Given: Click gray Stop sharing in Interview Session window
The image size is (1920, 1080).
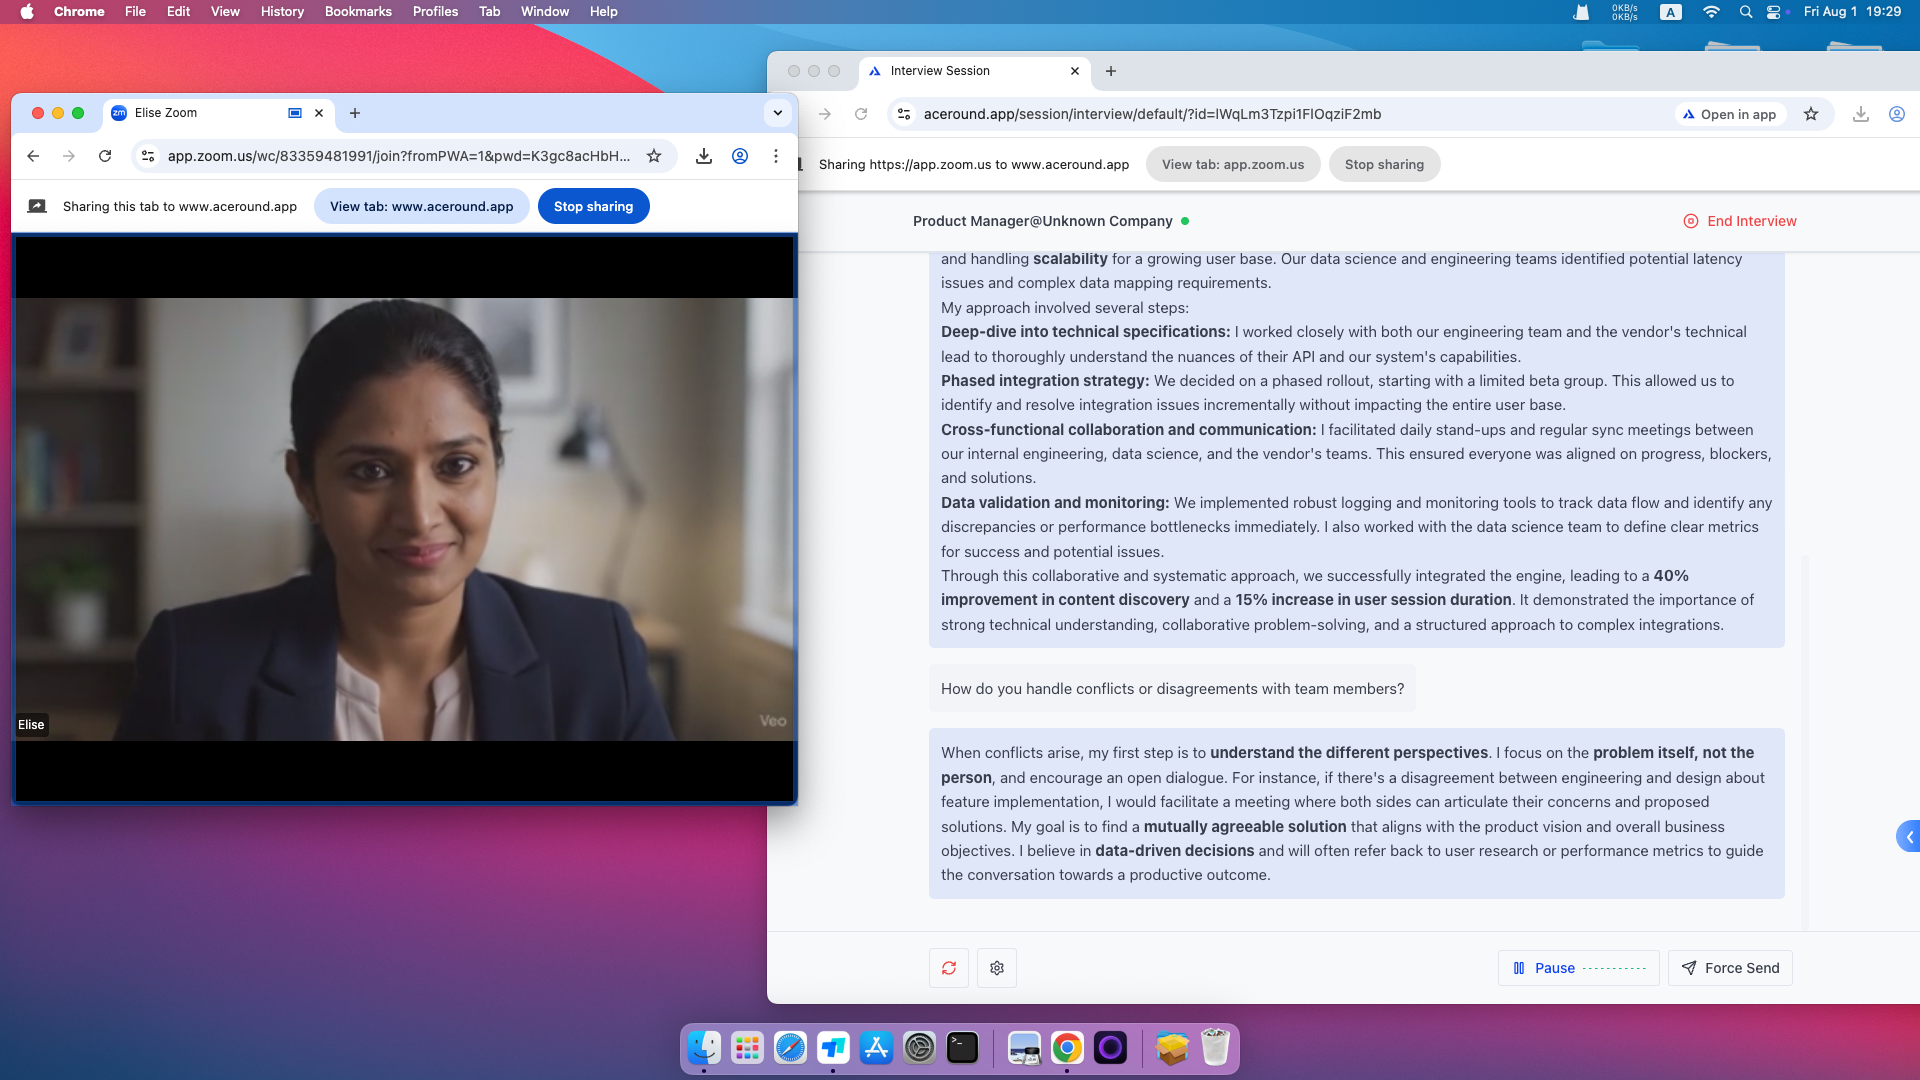Looking at the screenshot, I should pos(1384,165).
